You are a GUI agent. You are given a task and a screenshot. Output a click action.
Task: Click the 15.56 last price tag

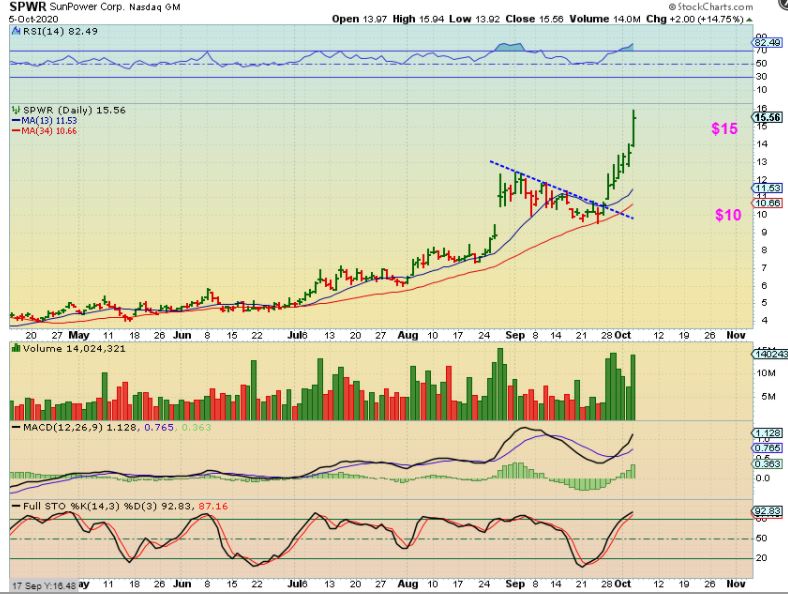pos(767,118)
